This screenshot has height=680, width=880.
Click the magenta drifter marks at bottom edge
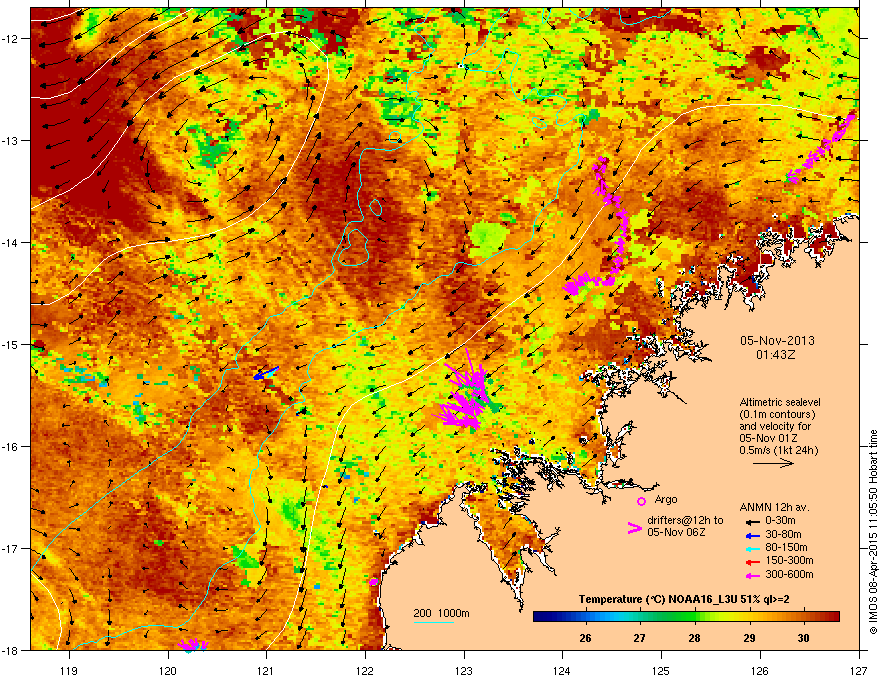[x=193, y=645]
